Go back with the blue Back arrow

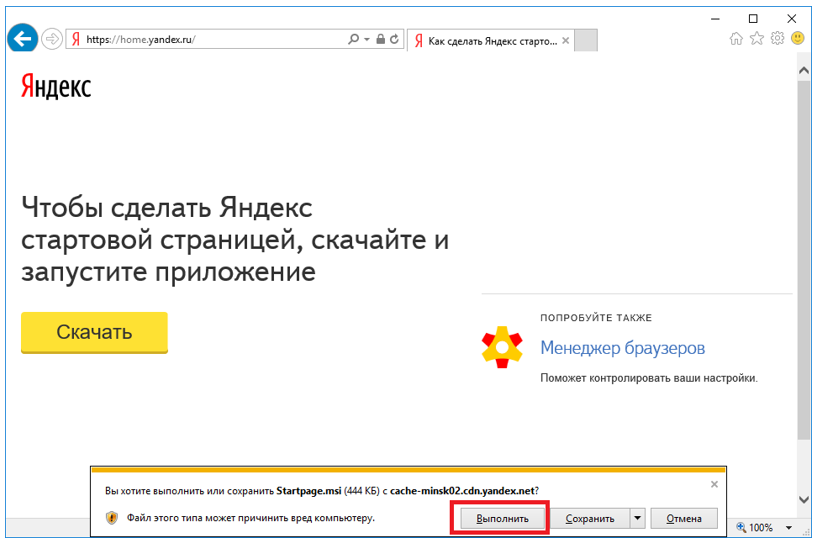point(22,39)
